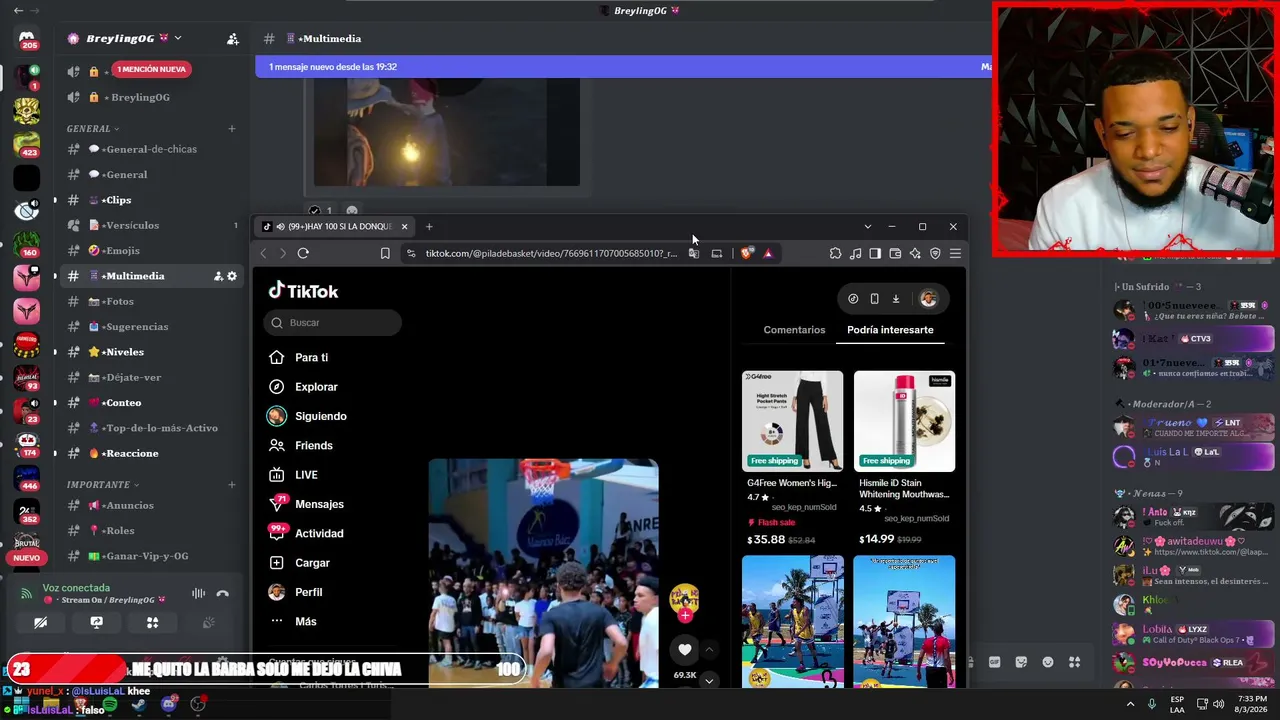This screenshot has height=720, width=1280.
Task: Click the TikTok phone app icon
Action: click(874, 298)
